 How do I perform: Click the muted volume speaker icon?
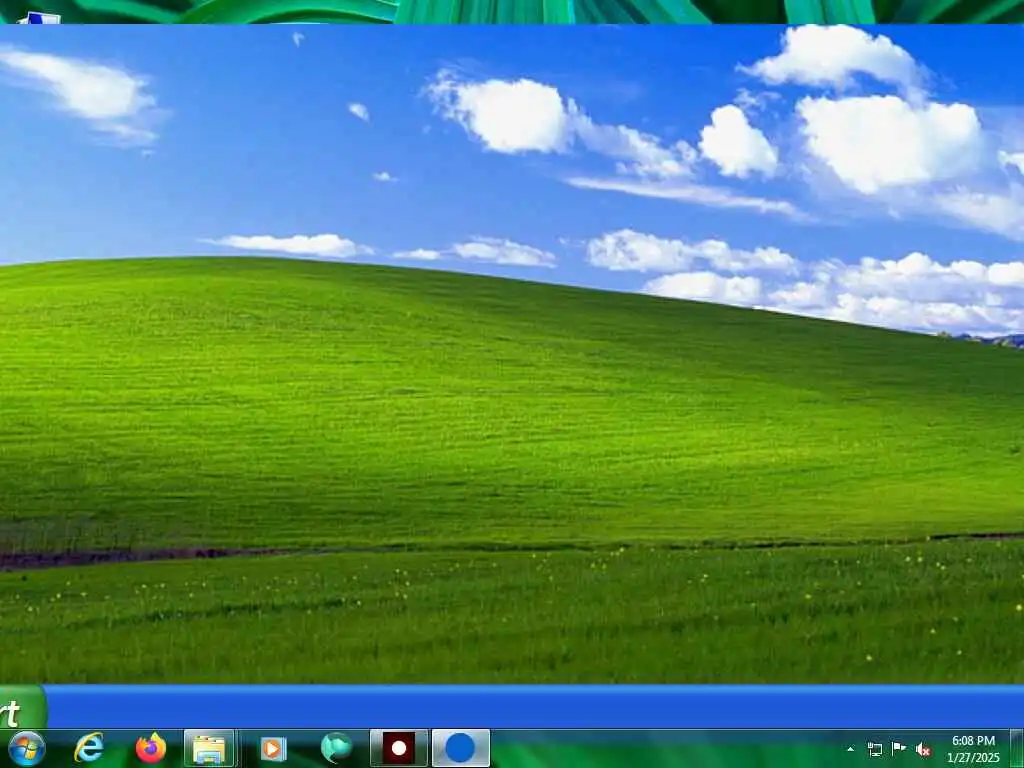(x=923, y=750)
